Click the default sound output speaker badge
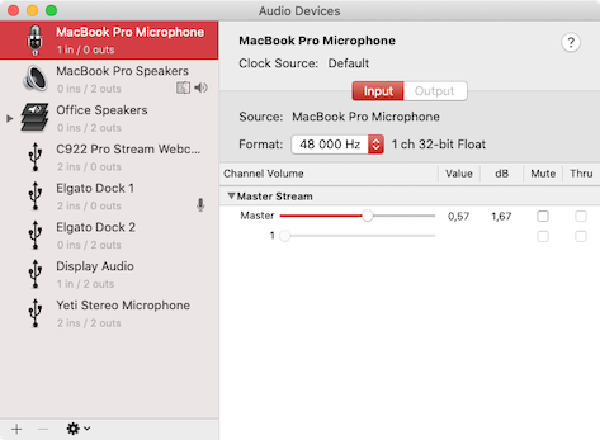600x440 pixels. (x=201, y=88)
